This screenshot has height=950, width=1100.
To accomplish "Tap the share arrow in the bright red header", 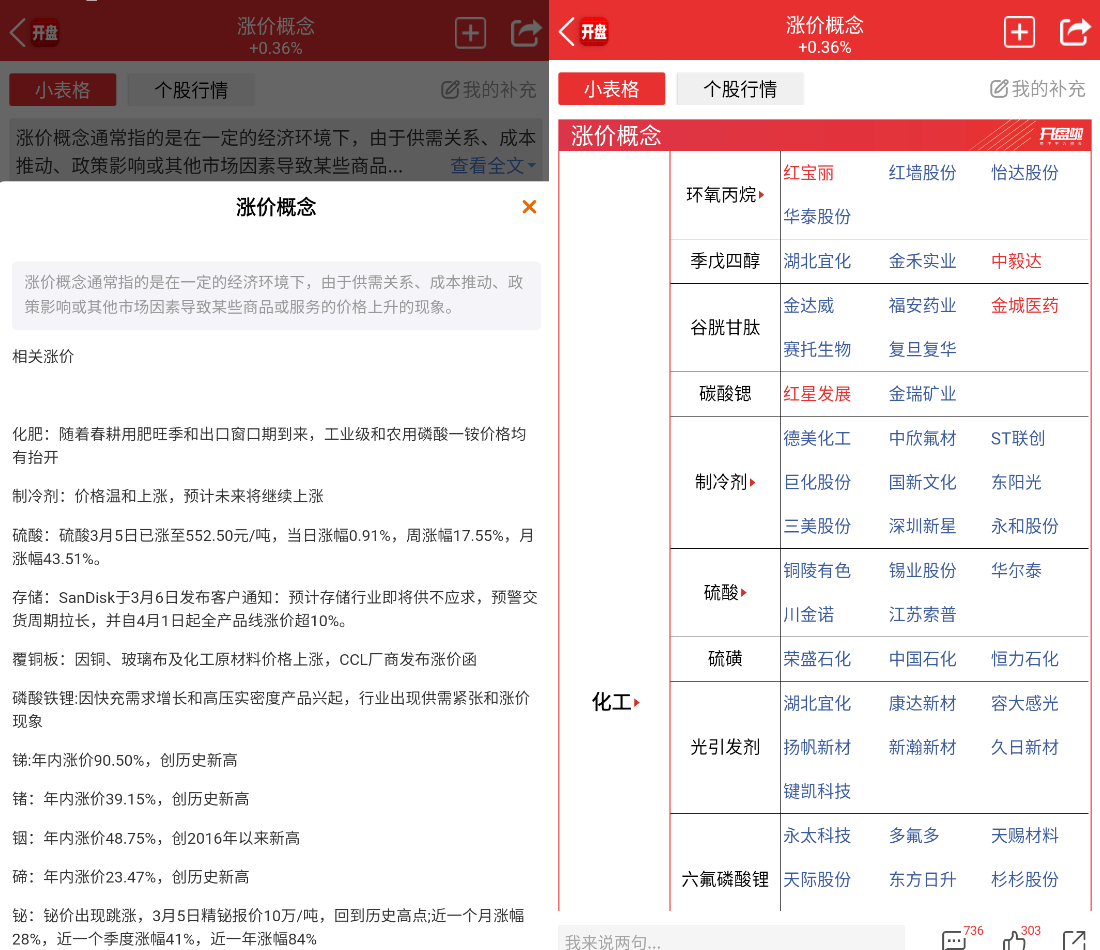I will point(1074,33).
